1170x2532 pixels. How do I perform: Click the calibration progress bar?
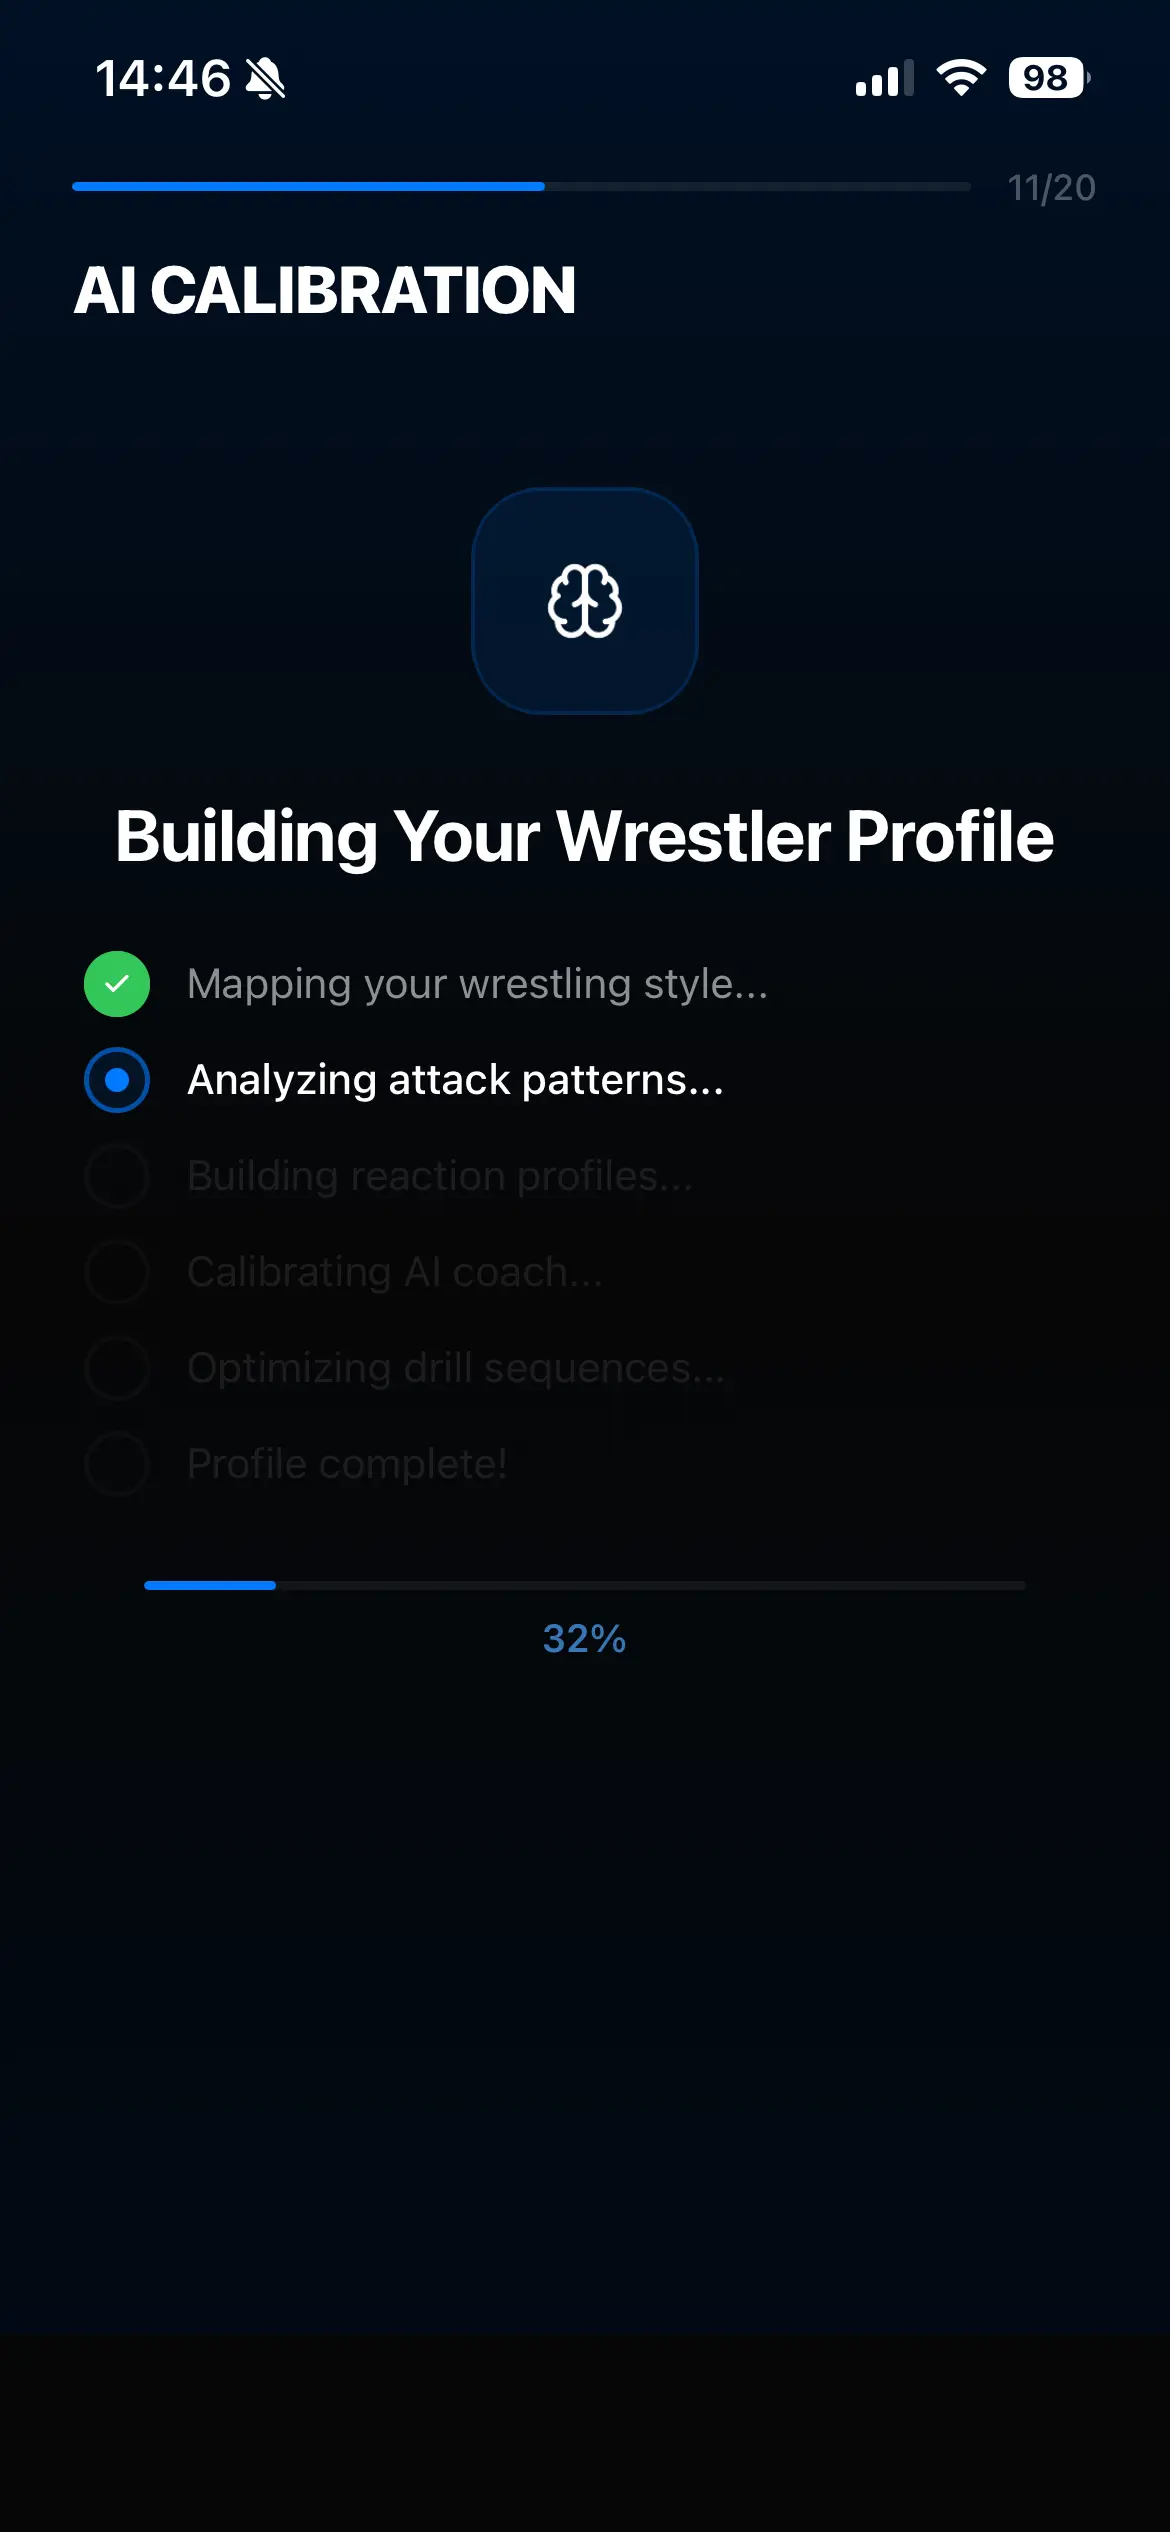(x=584, y=1586)
